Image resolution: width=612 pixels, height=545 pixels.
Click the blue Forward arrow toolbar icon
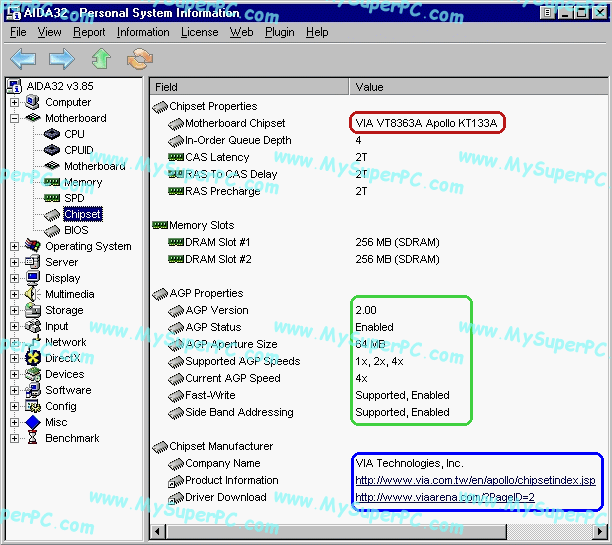62,59
